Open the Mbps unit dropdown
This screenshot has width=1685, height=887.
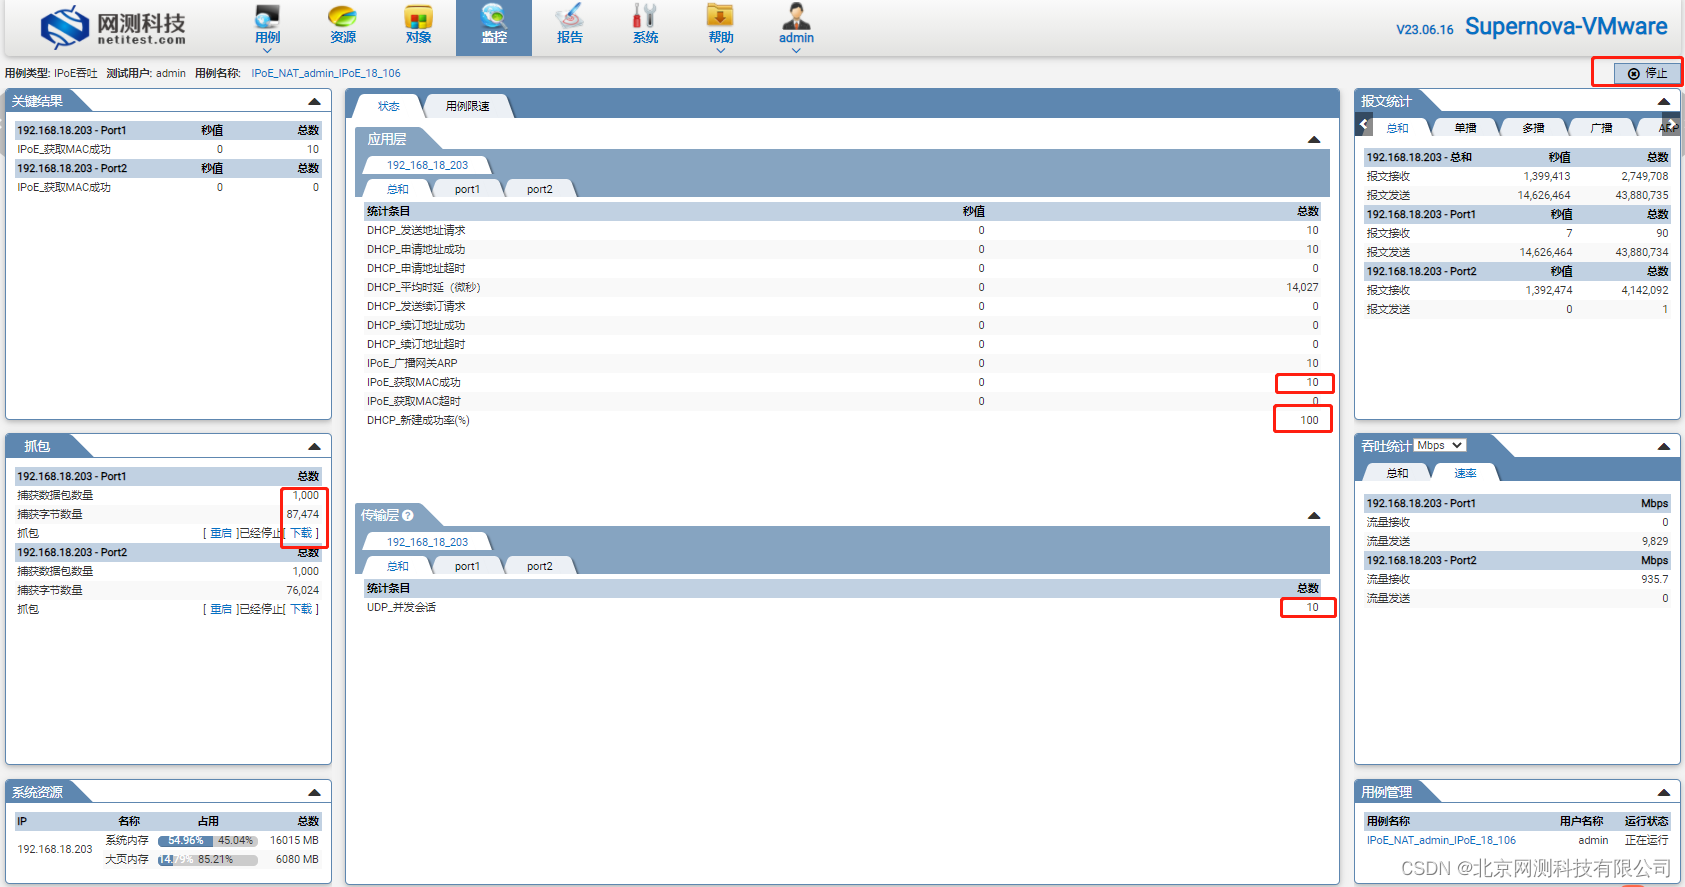(1440, 445)
